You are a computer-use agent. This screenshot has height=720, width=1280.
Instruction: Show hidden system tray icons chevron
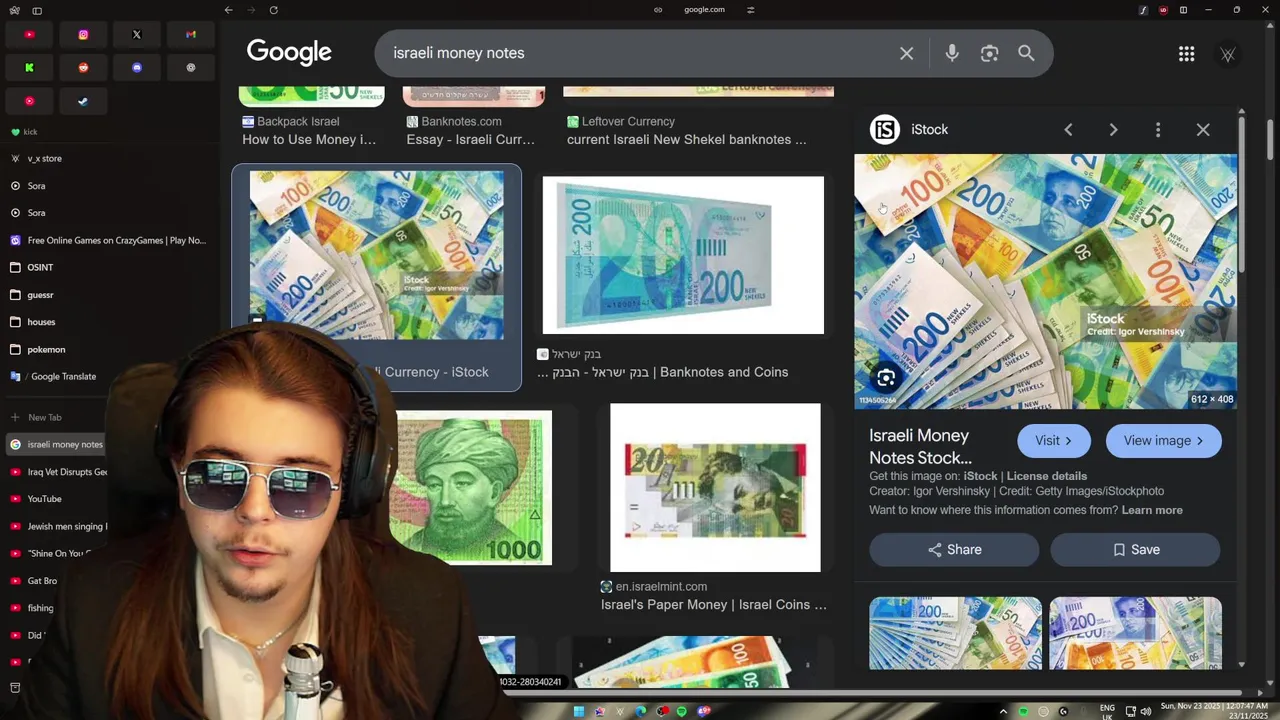(x=1003, y=711)
